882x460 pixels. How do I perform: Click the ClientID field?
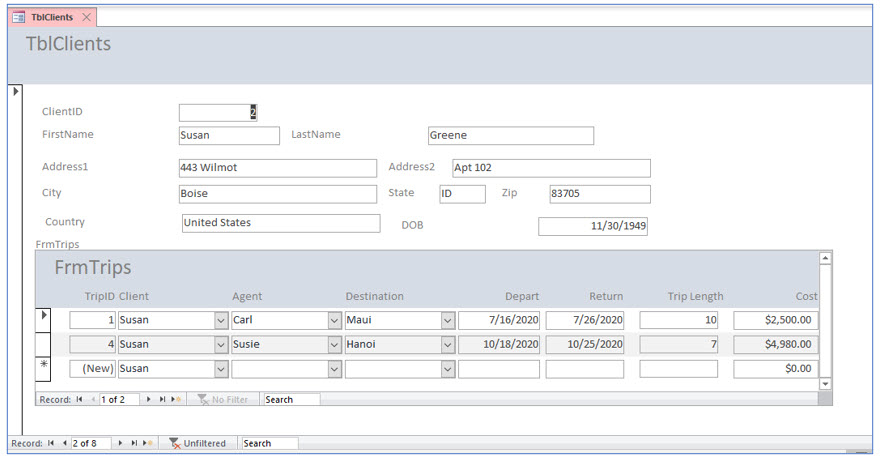pos(218,112)
